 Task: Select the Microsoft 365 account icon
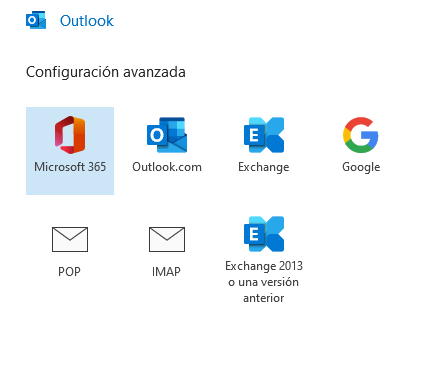tap(70, 135)
